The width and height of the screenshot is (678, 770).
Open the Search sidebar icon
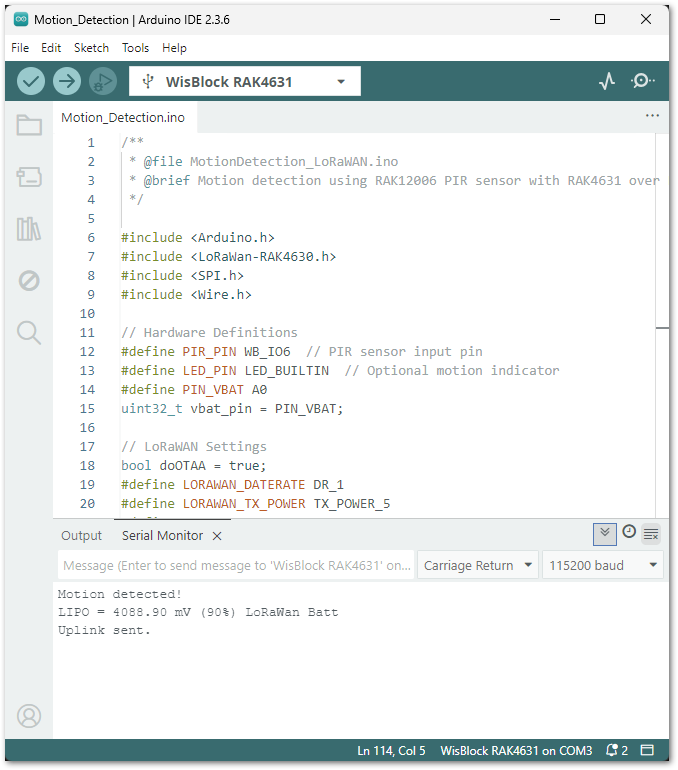29,333
